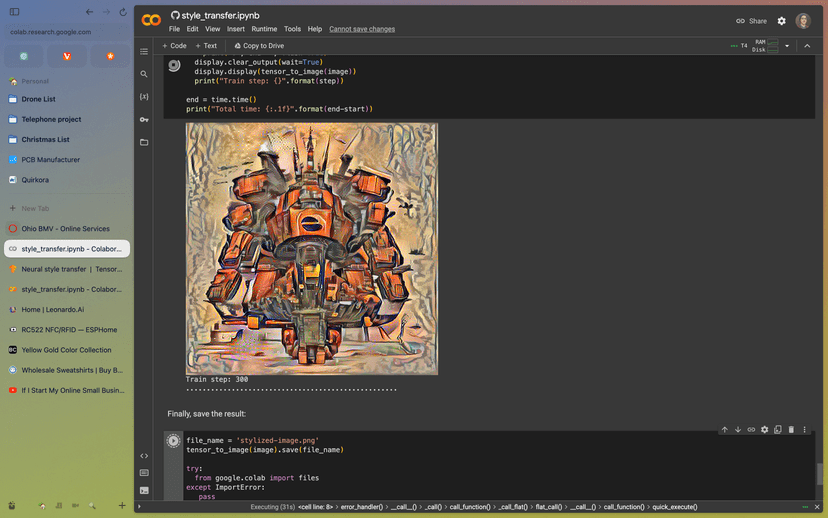Open the find and replace search icon
This screenshot has height=518, width=828.
144,74
